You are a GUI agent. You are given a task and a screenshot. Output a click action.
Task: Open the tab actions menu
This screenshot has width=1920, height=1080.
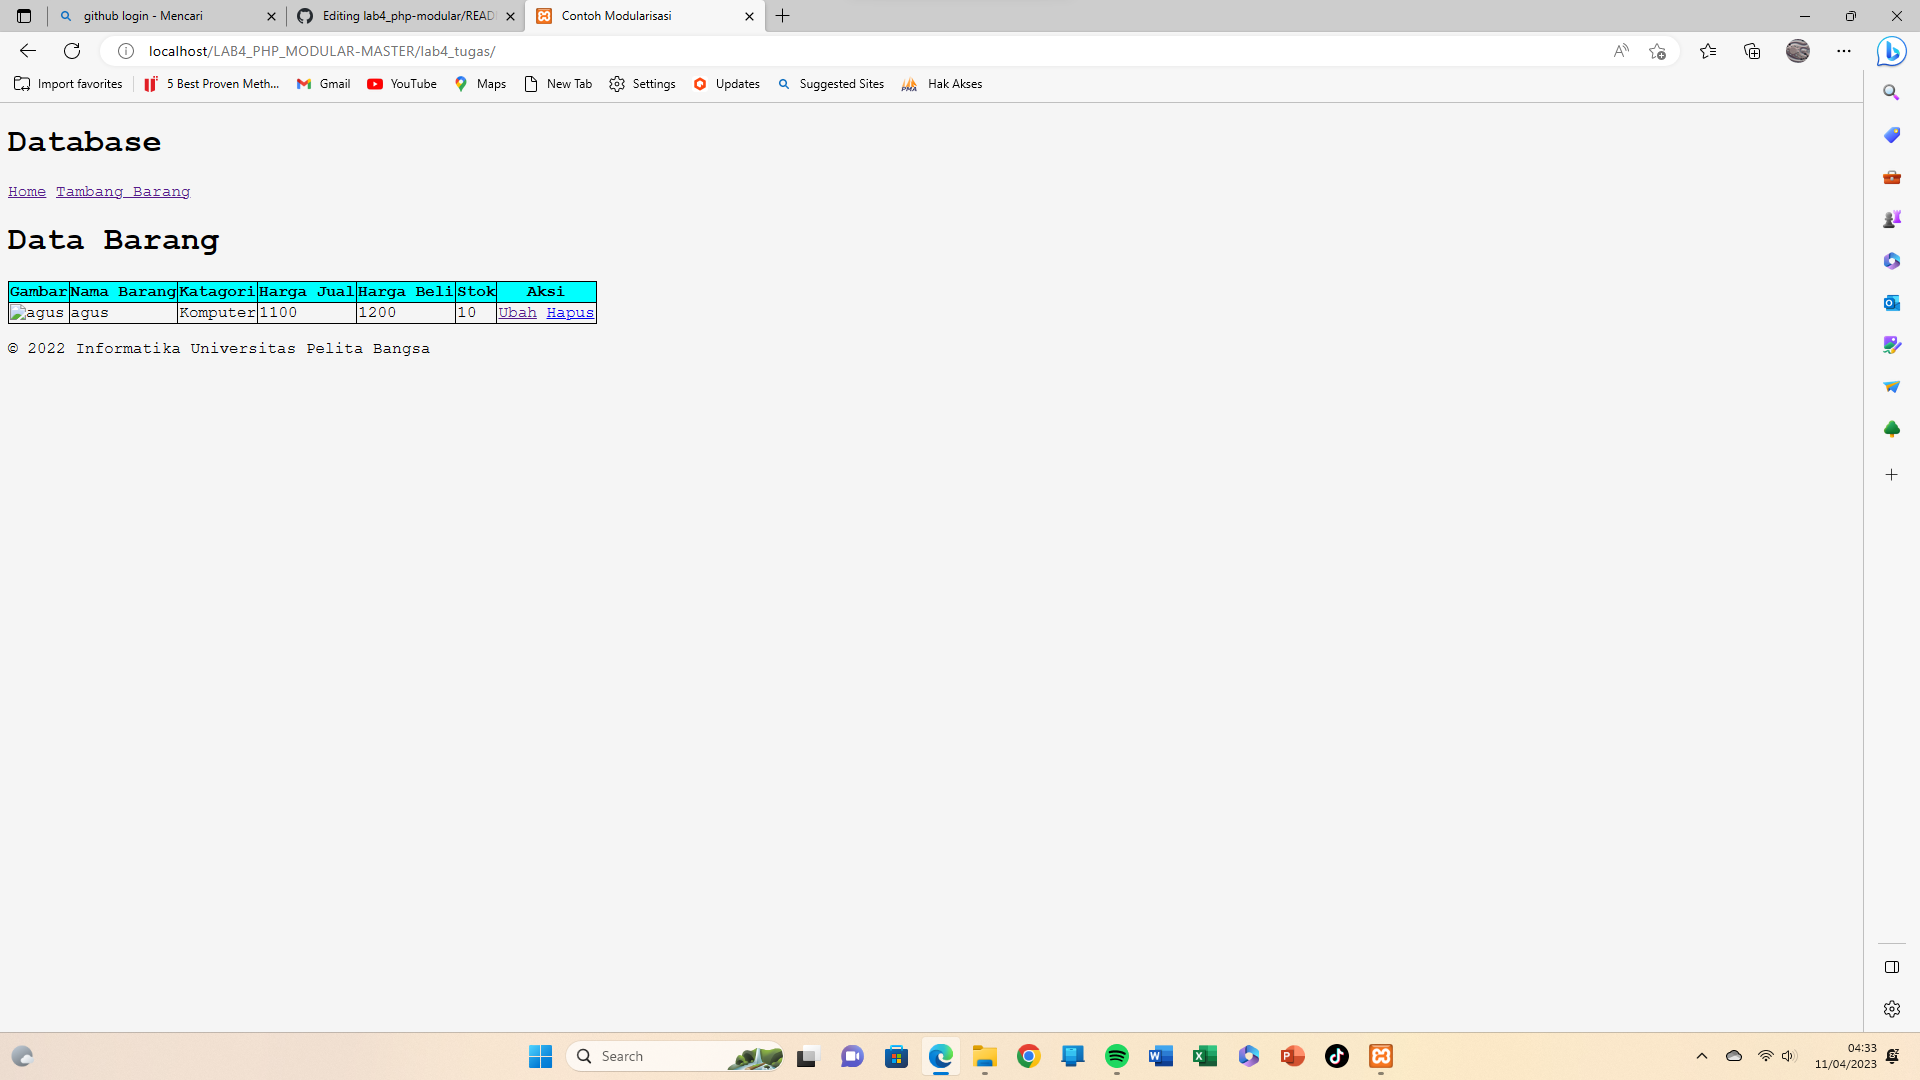24,16
